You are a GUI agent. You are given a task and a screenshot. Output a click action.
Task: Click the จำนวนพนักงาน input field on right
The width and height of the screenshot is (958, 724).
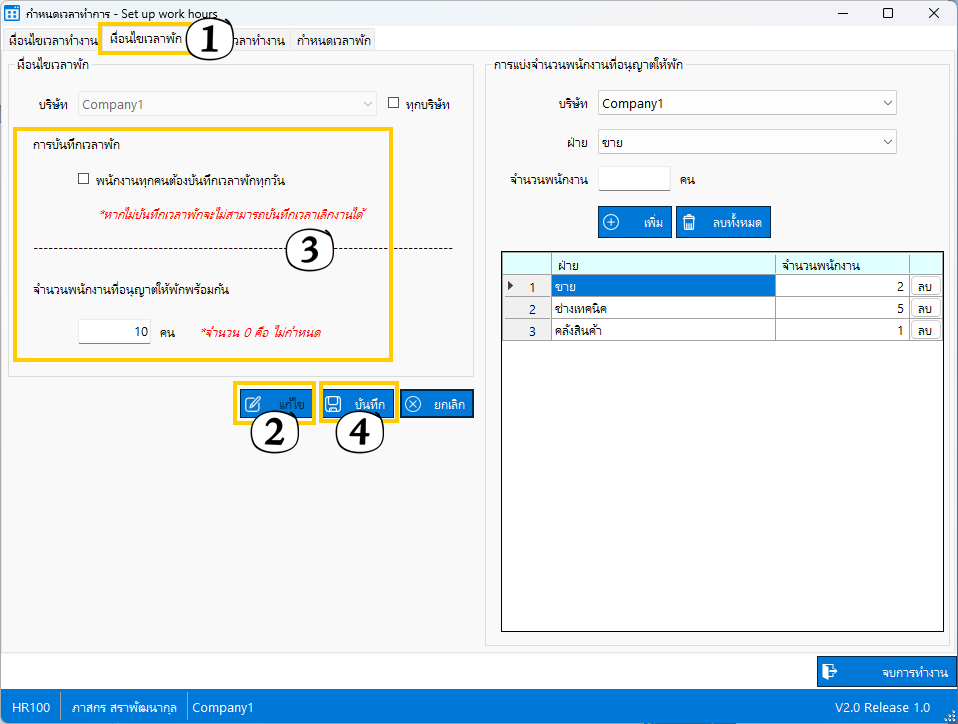[634, 179]
